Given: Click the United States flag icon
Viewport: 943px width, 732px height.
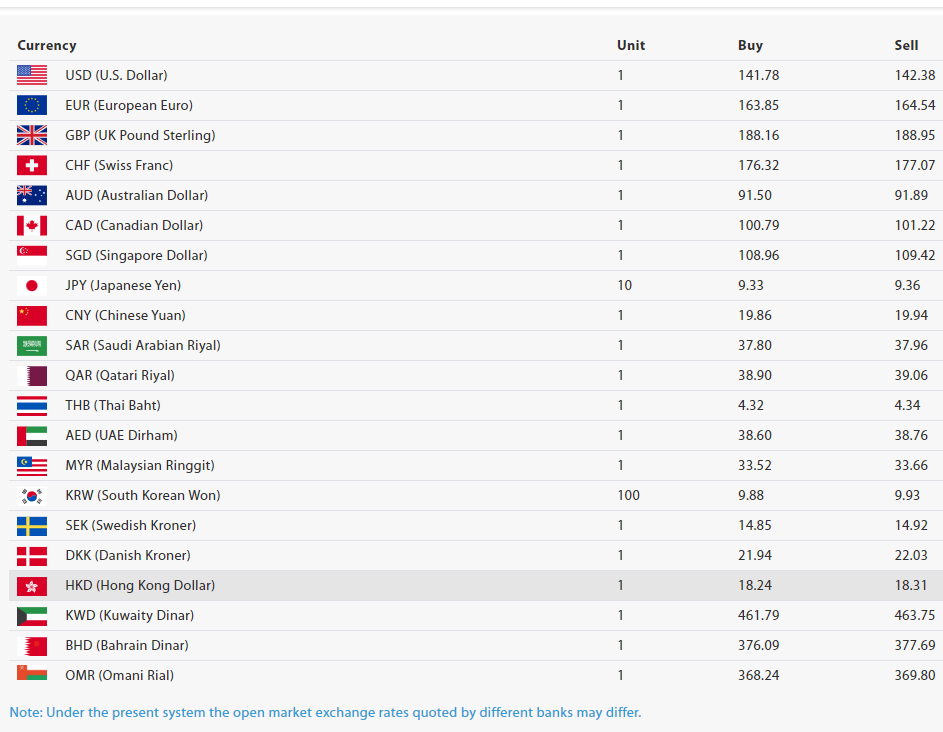Looking at the screenshot, I should [x=32, y=75].
